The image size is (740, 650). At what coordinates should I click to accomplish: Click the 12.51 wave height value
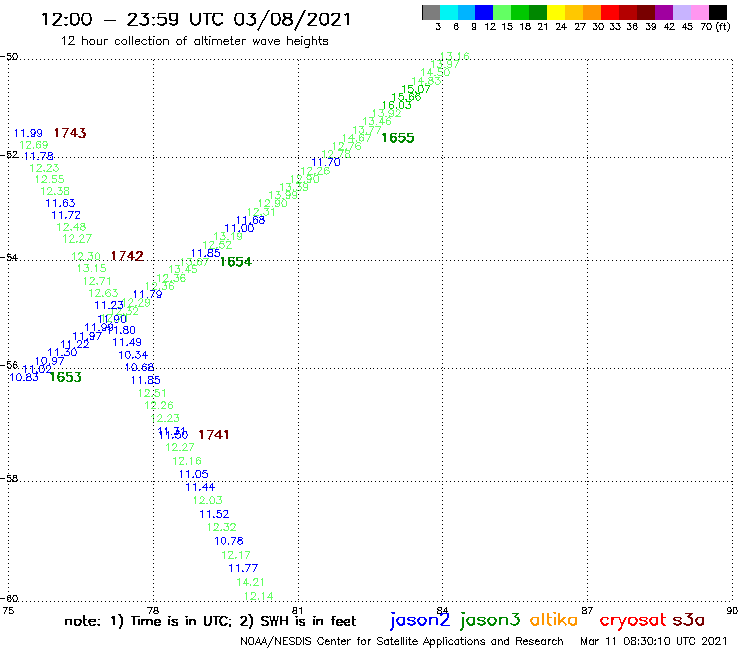pyautogui.click(x=152, y=393)
